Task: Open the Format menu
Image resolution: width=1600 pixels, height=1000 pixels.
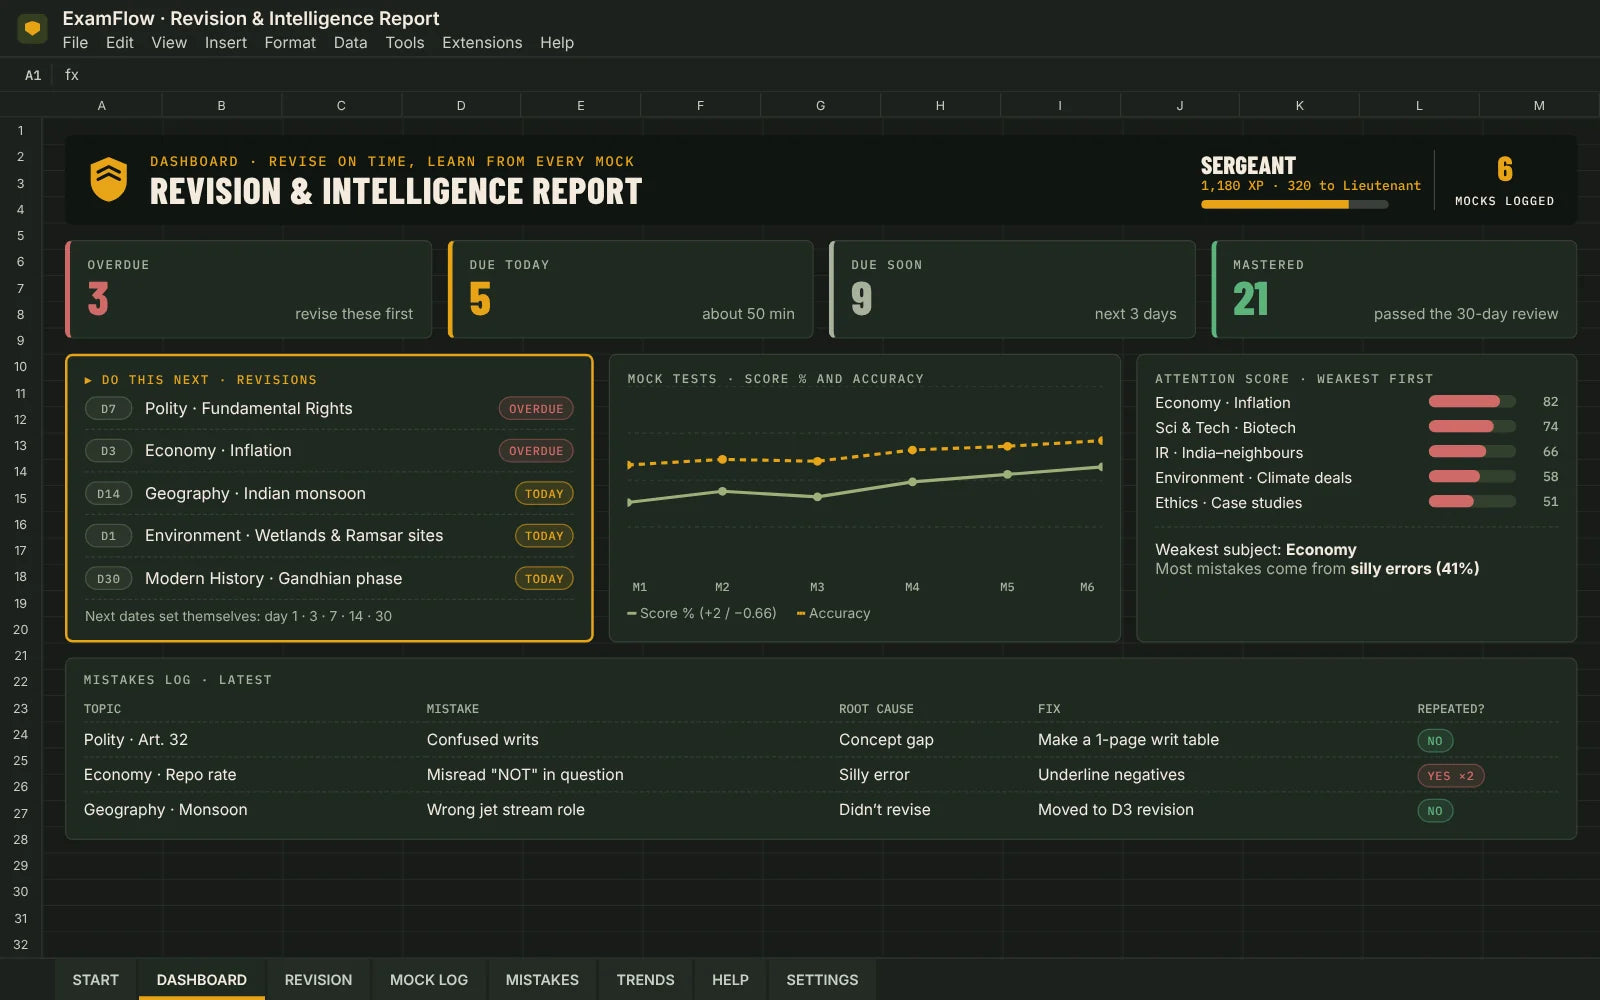Action: tap(290, 43)
